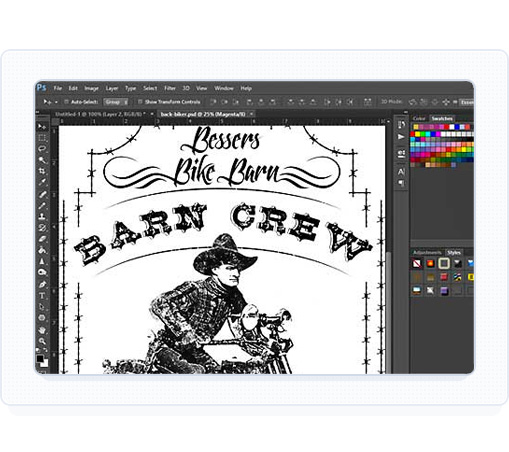Open the Image menu

click(x=91, y=88)
